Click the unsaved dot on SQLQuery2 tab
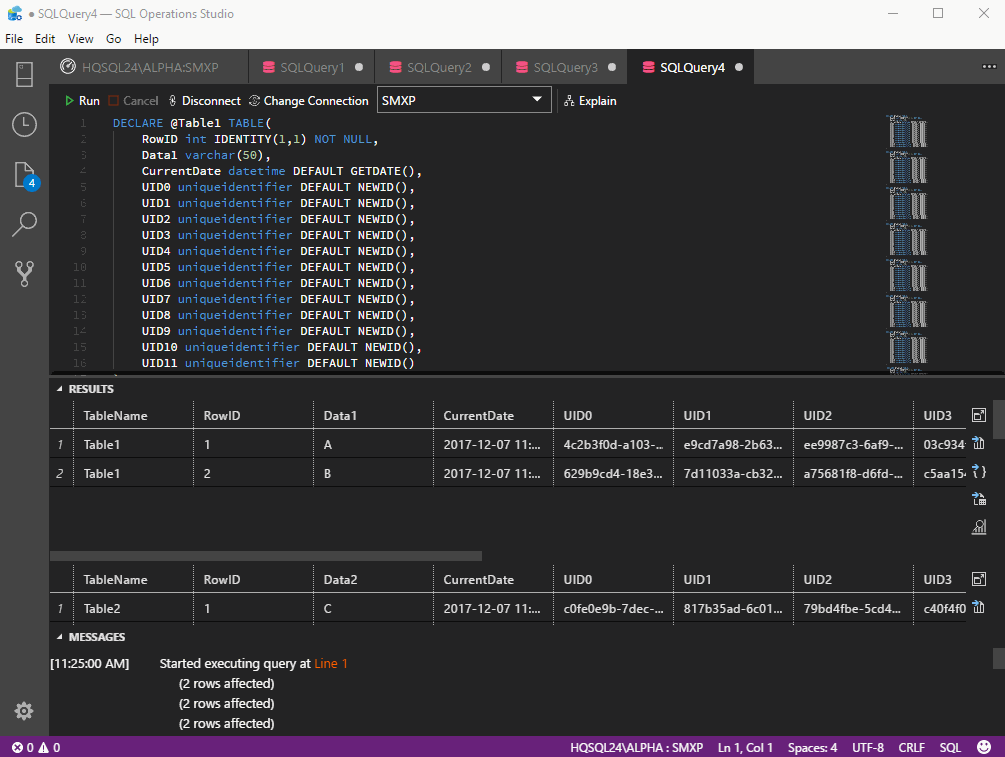The height and width of the screenshot is (757, 1005). (486, 67)
